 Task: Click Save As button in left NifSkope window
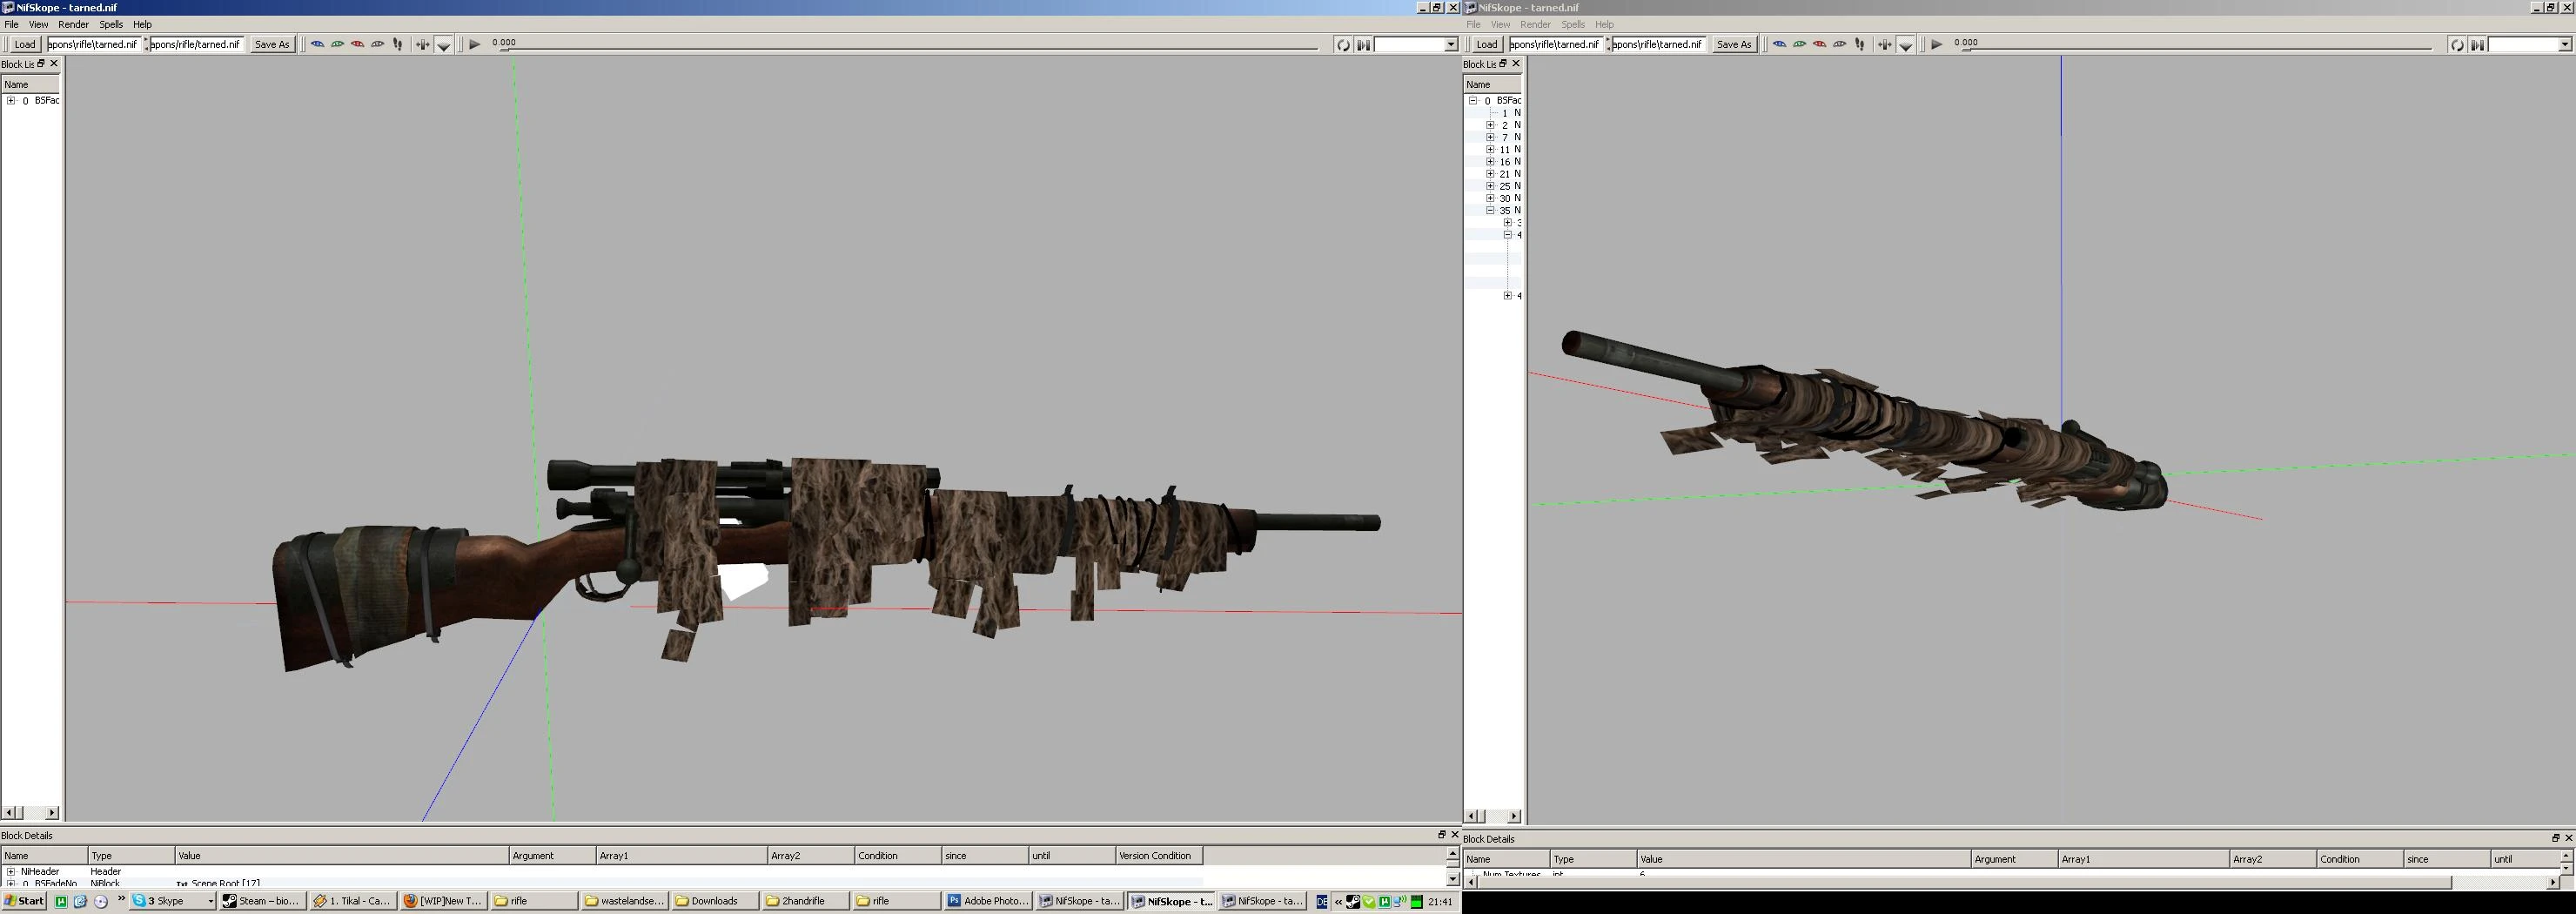pos(272,44)
